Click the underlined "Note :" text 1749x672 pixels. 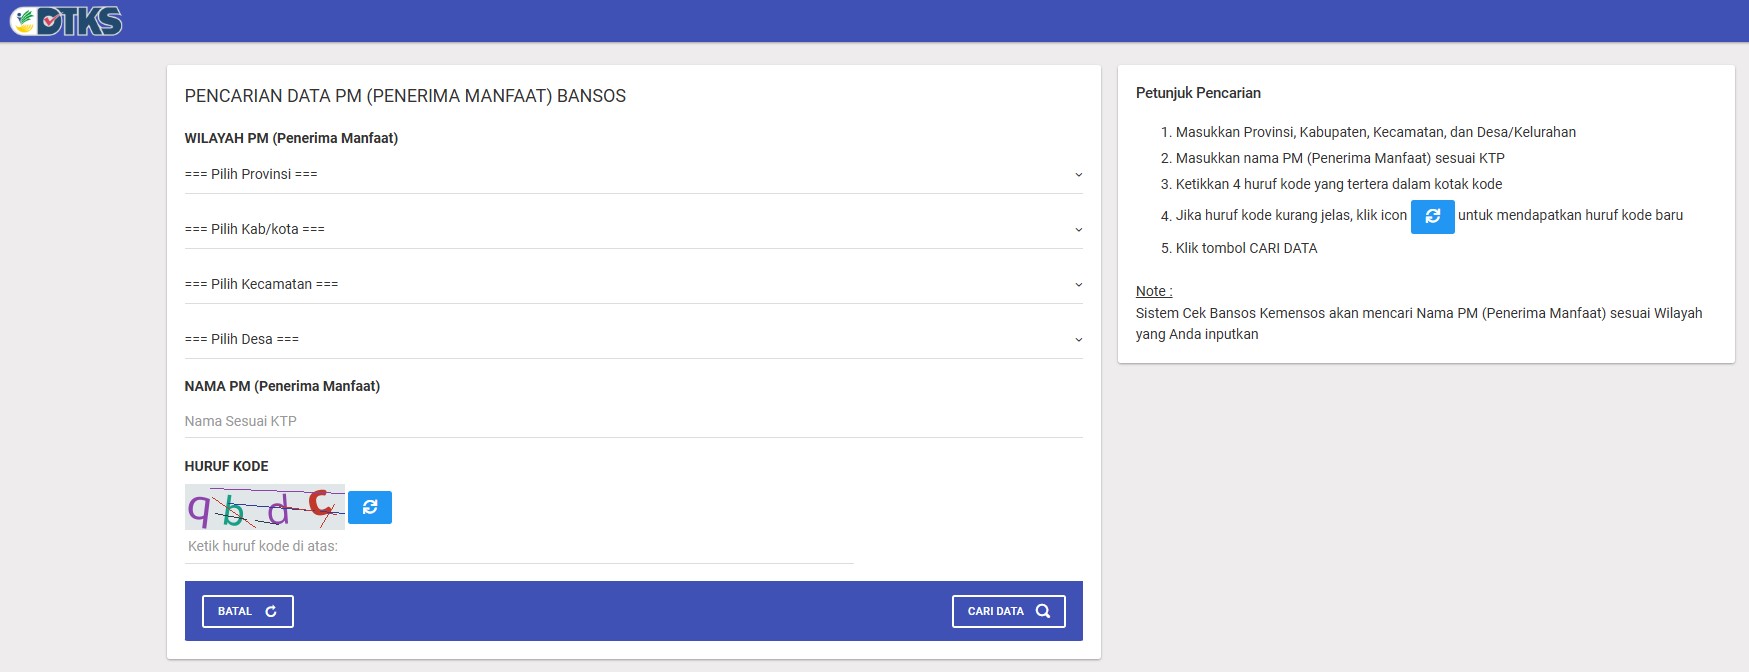[1154, 291]
